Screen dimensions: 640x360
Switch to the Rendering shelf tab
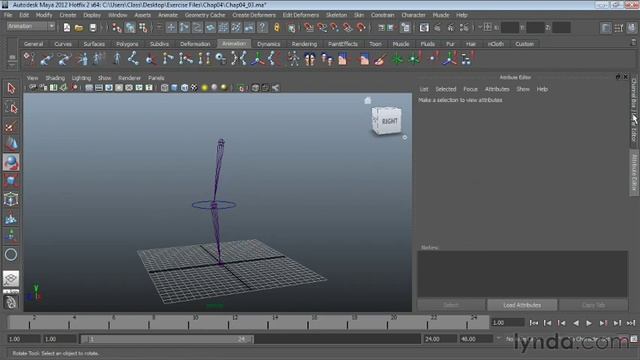pos(304,44)
